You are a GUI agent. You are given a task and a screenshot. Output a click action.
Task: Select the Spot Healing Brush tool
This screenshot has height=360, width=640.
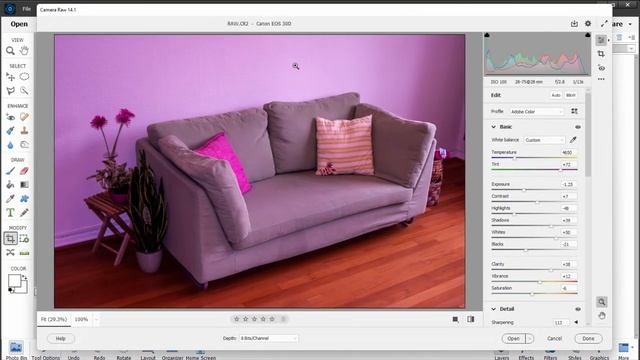pos(24,117)
